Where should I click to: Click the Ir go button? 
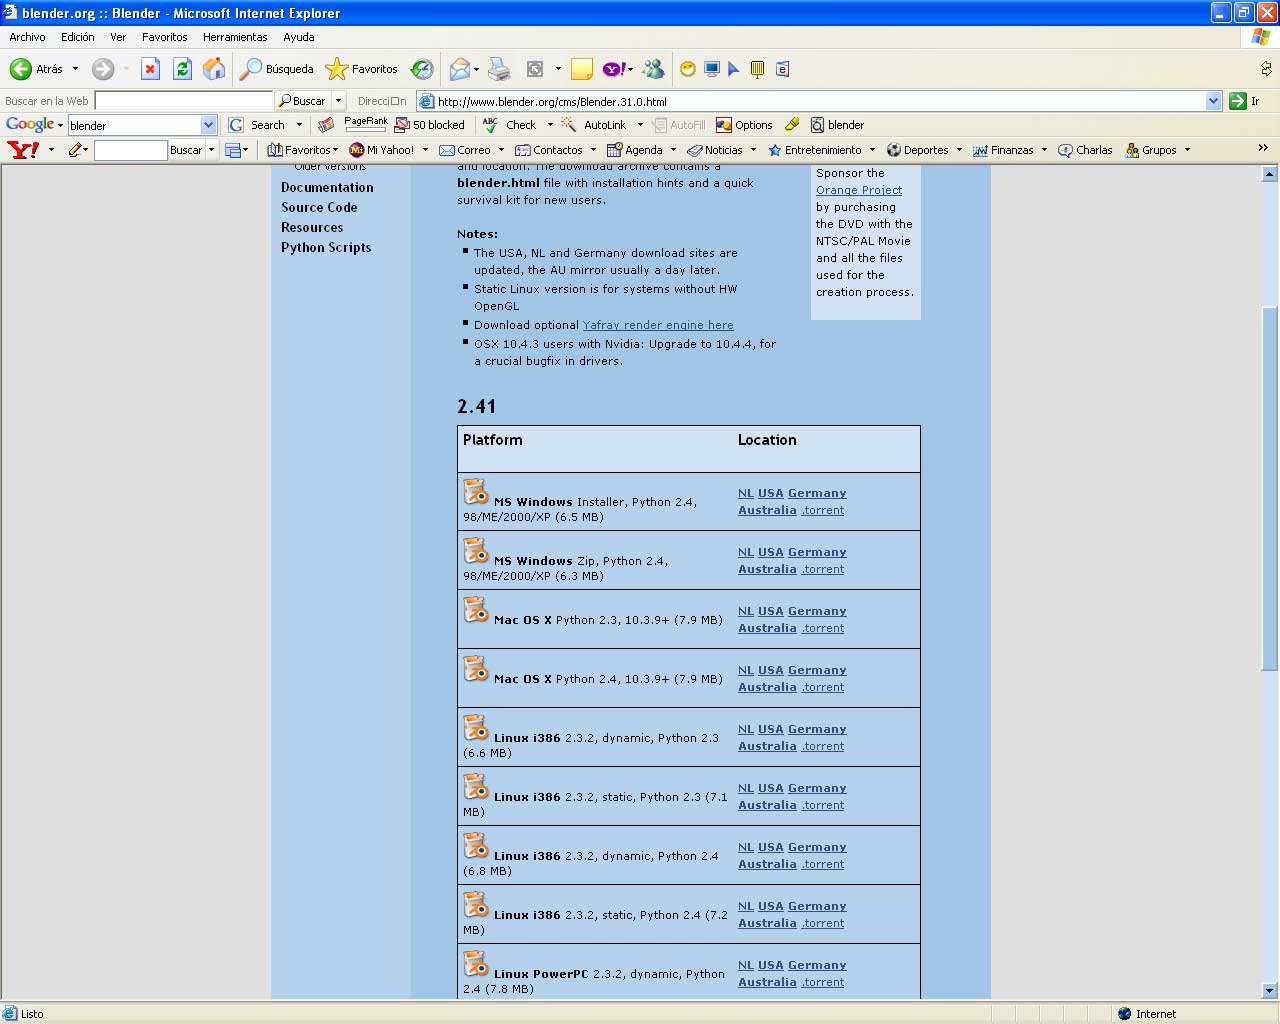[1245, 101]
